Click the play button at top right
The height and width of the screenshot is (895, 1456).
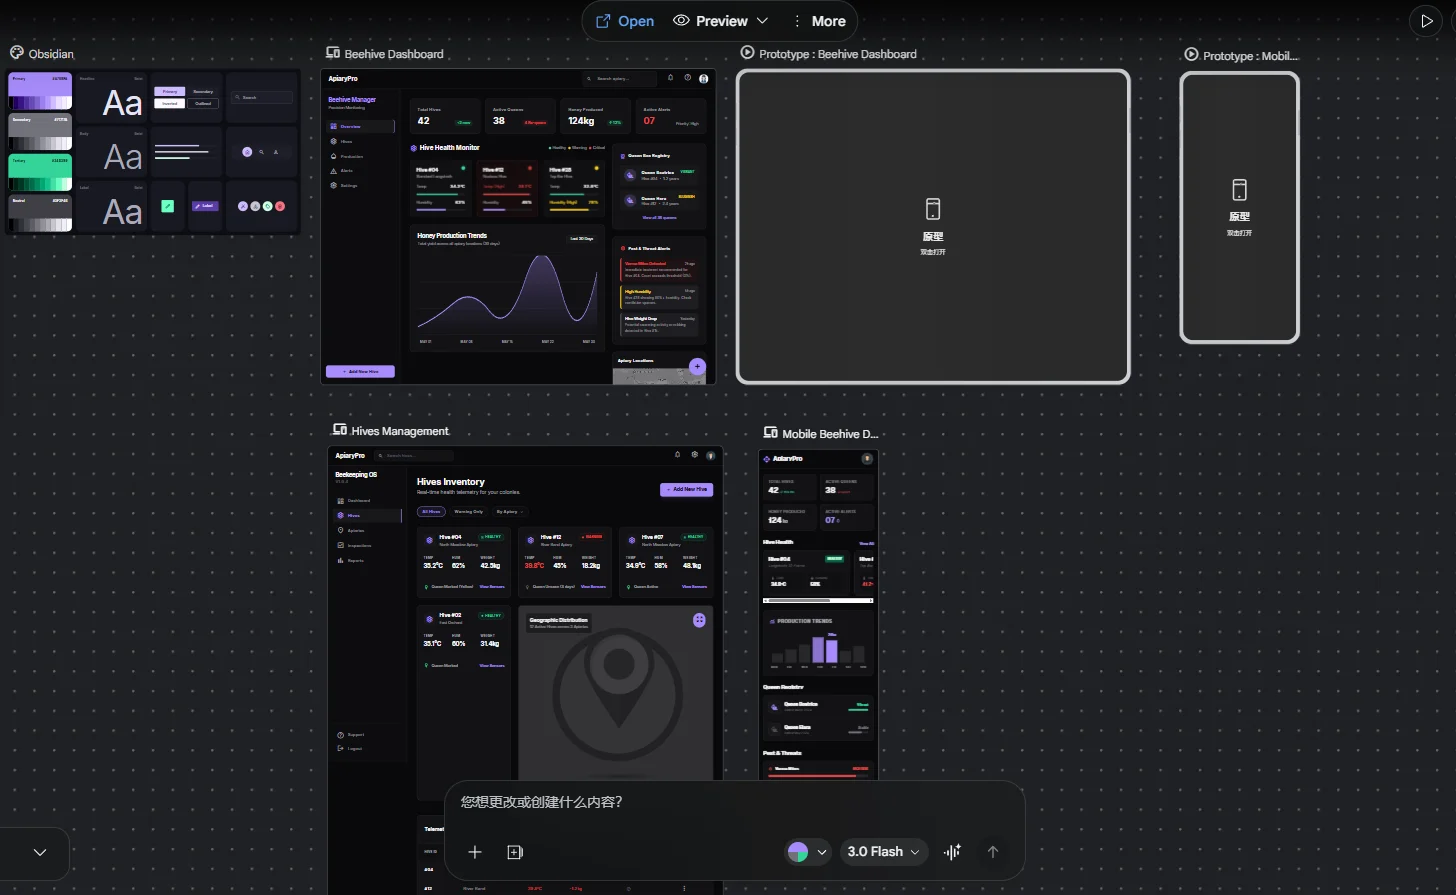1425,21
